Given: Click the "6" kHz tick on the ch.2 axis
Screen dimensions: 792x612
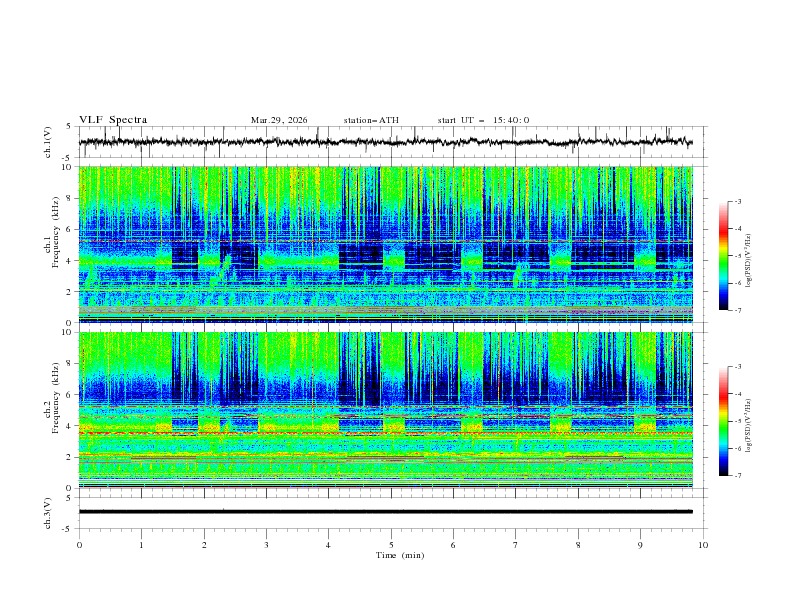Looking at the screenshot, I should [70, 395].
